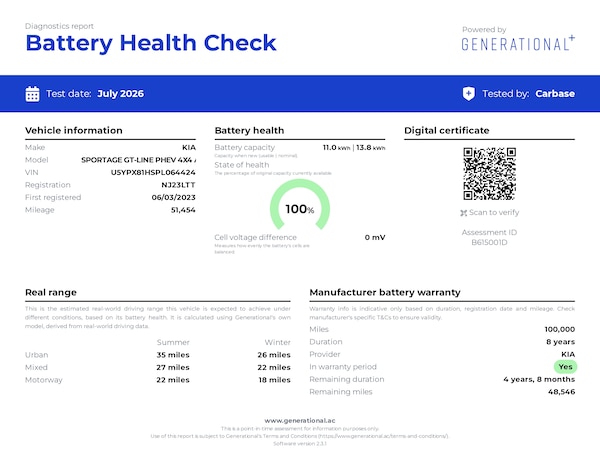Image resolution: width=600 pixels, height=450 pixels.
Task: Select Mixed summer range 27 miles
Action: coord(173,367)
